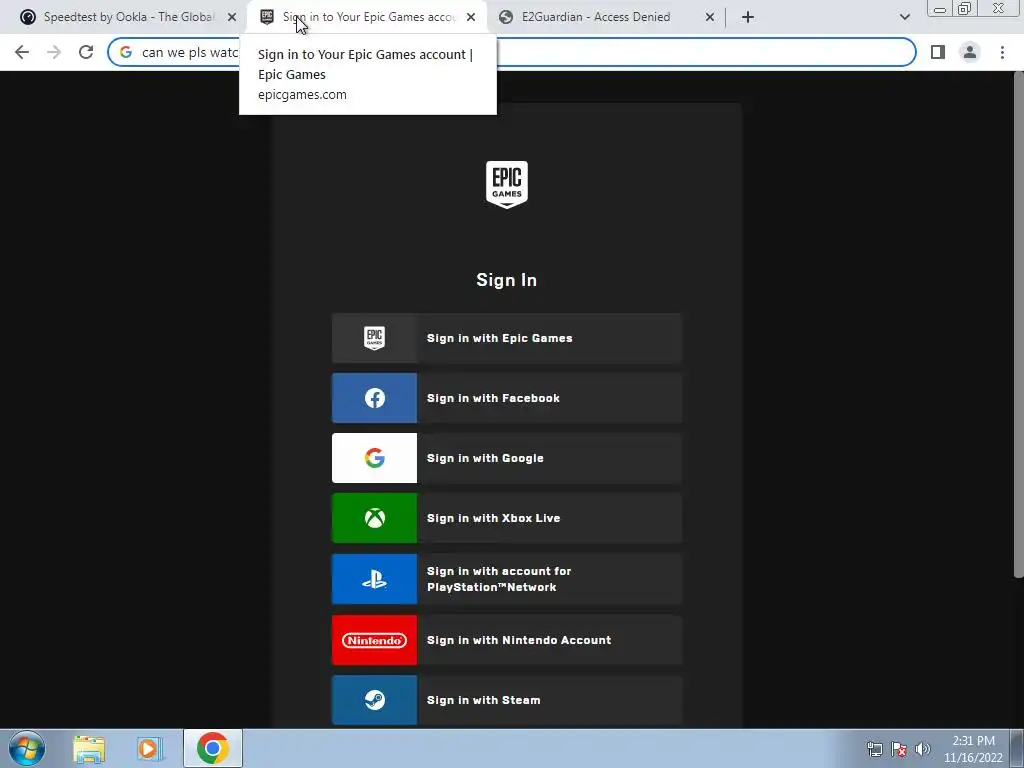Close the Speedtest by Ookla tab

click(x=232, y=17)
